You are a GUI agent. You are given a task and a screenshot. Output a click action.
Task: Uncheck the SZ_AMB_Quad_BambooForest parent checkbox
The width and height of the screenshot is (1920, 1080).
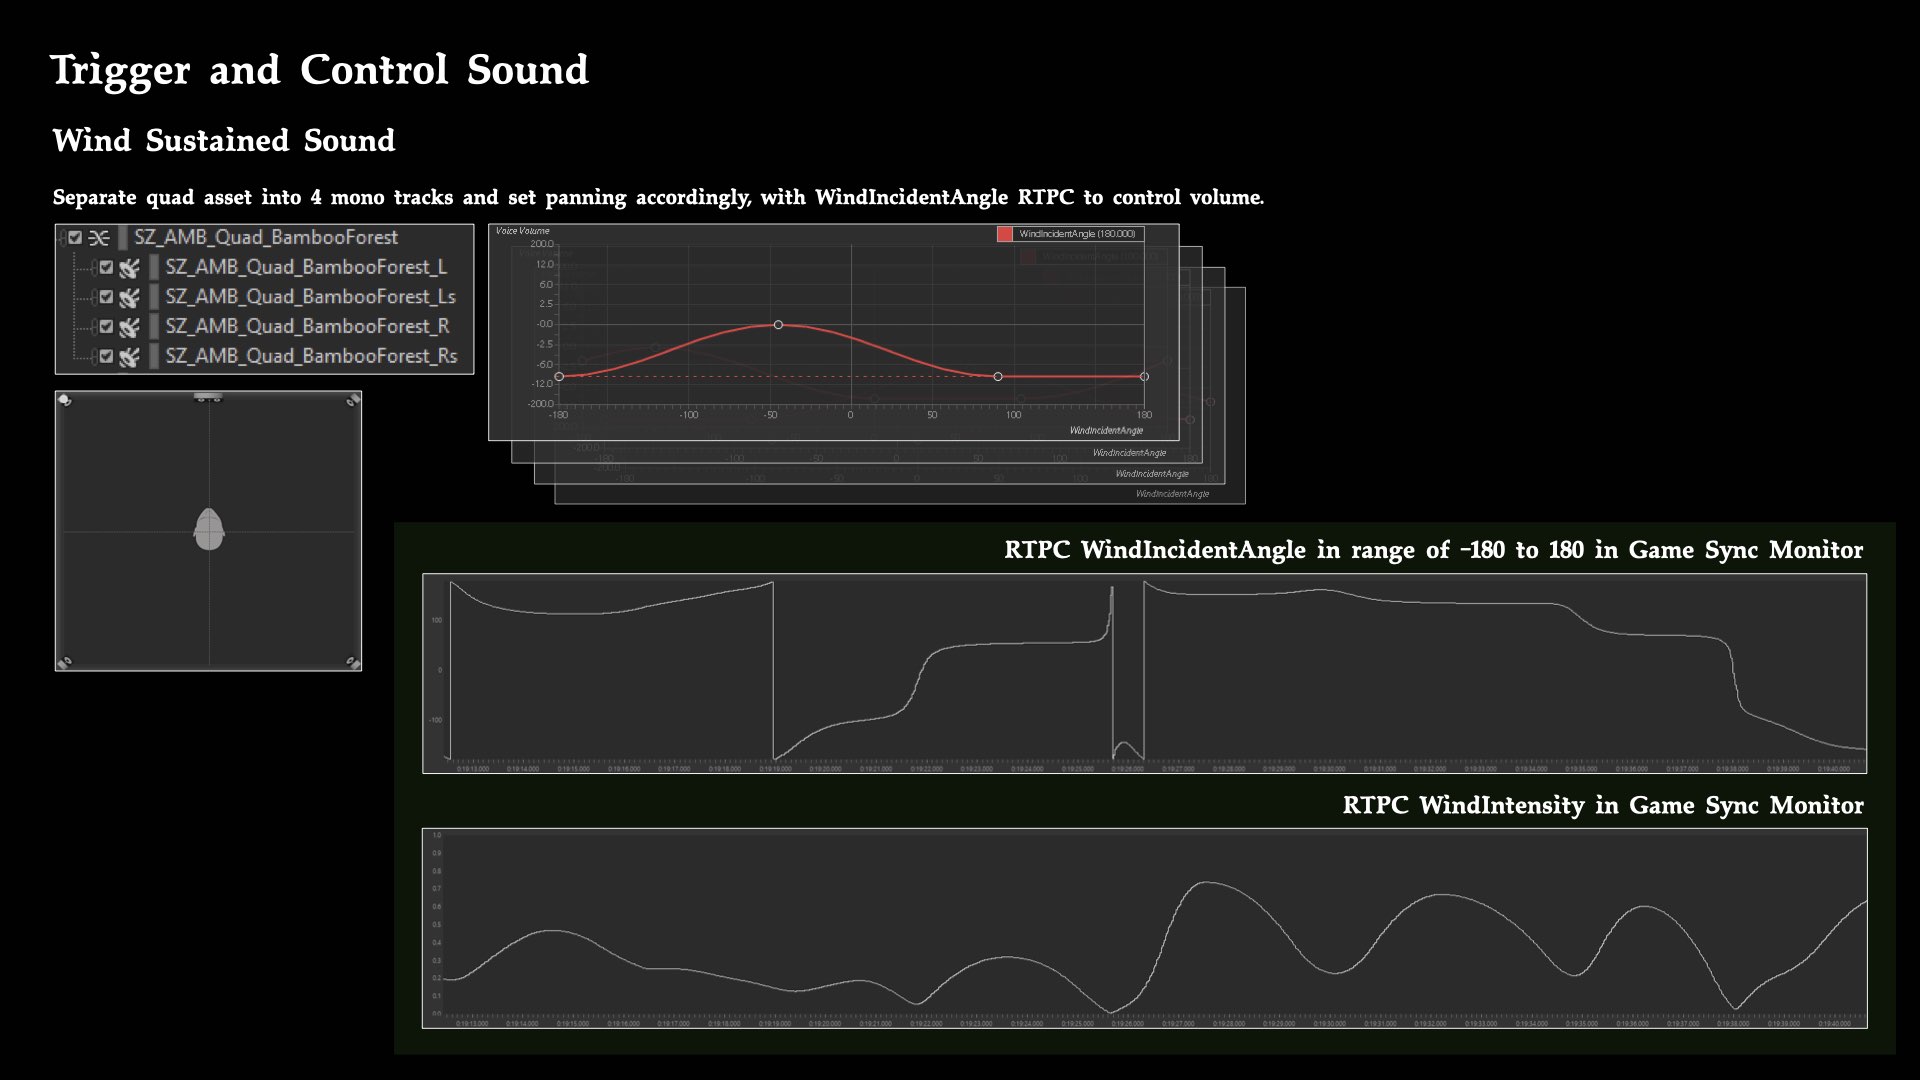pos(75,238)
